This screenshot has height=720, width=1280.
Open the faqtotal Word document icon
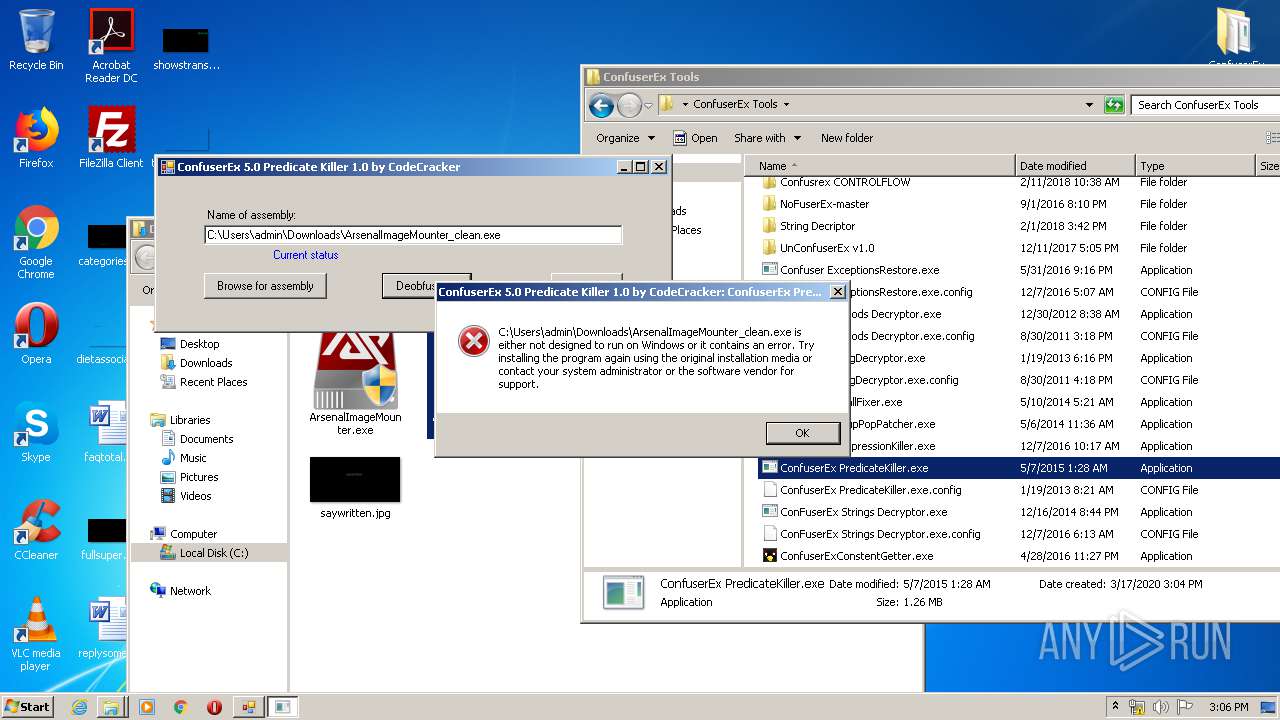[104, 432]
